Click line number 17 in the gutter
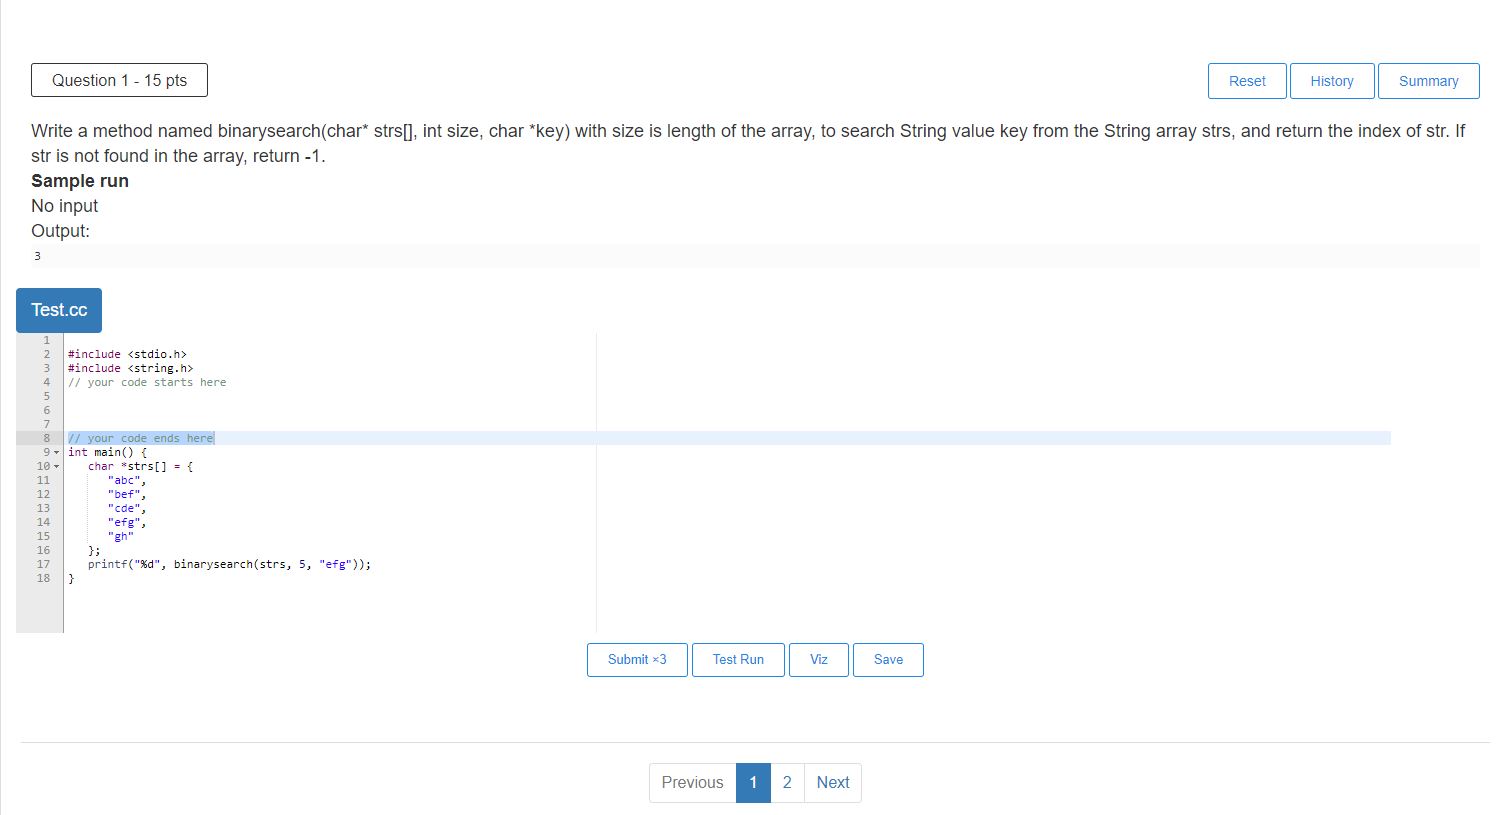 pos(42,563)
